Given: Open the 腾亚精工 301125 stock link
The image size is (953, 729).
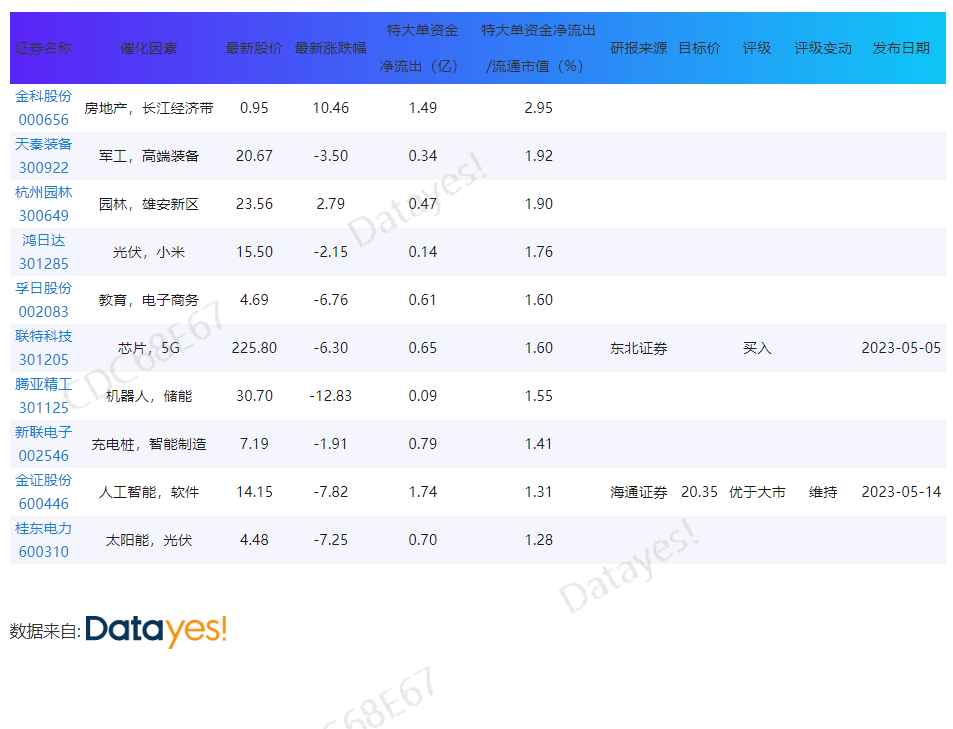Looking at the screenshot, I should pyautogui.click(x=43, y=396).
